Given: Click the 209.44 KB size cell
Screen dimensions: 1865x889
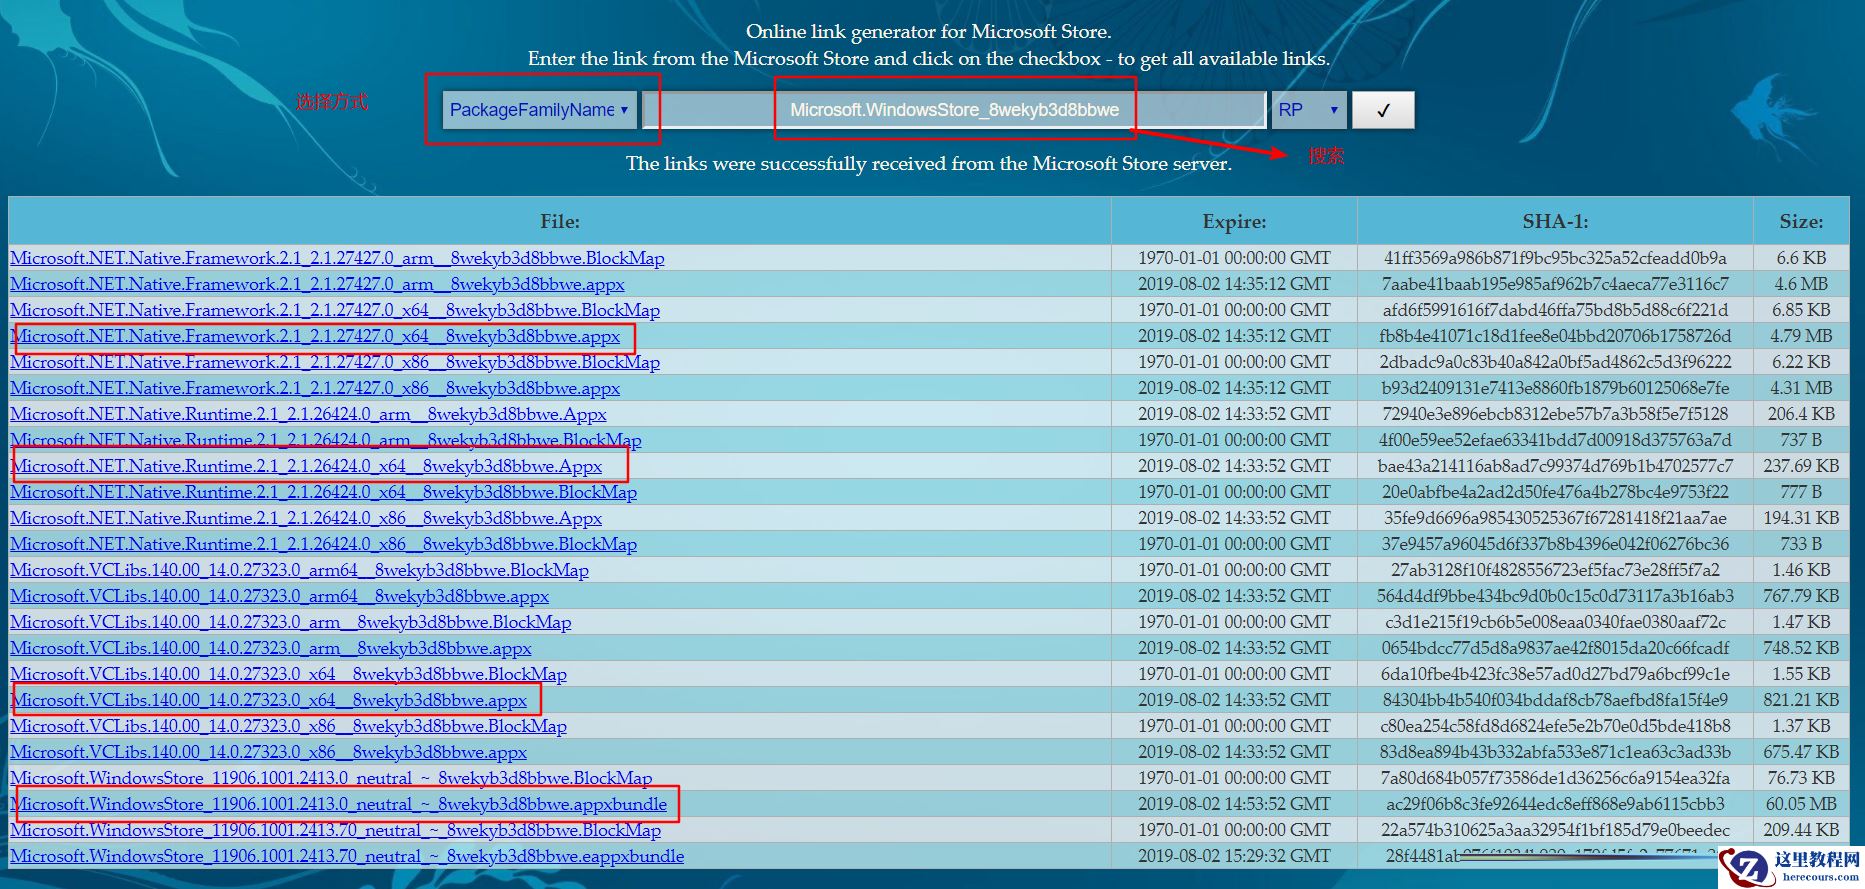Looking at the screenshot, I should click(x=1801, y=830).
